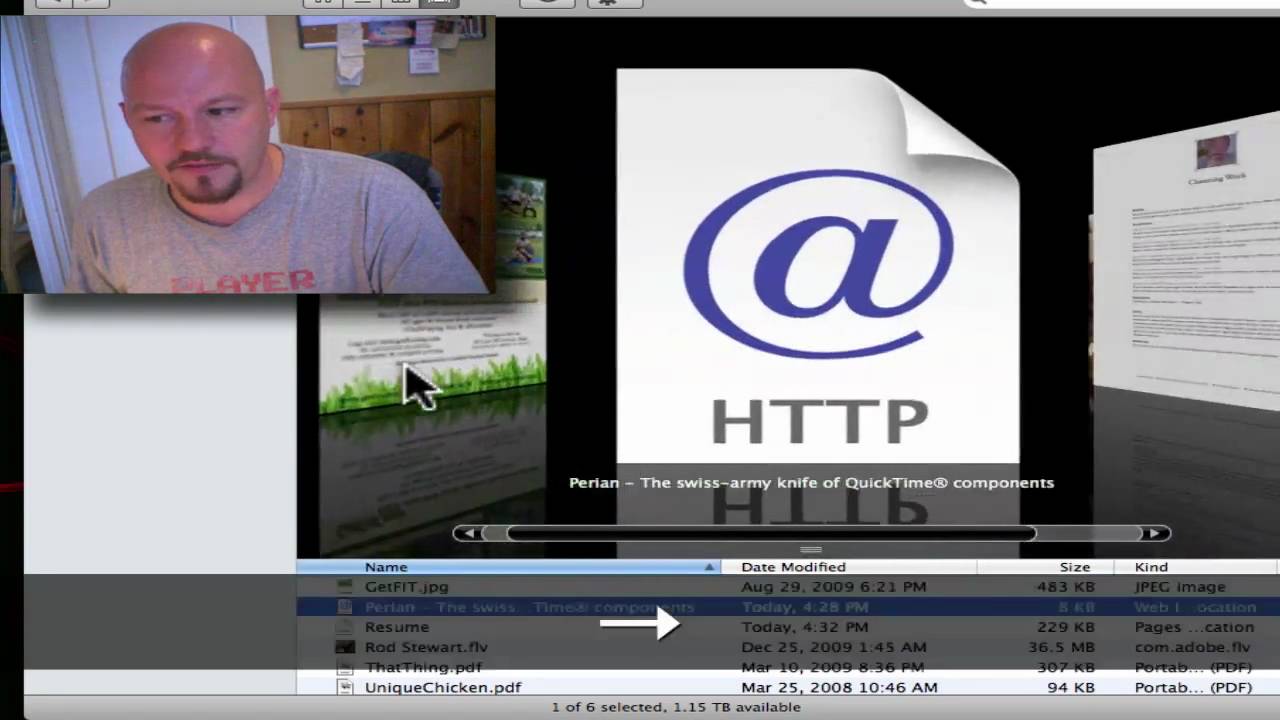This screenshot has width=1280, height=720.
Task: Select the file named UniqueChicken.pdf
Action: pos(443,687)
